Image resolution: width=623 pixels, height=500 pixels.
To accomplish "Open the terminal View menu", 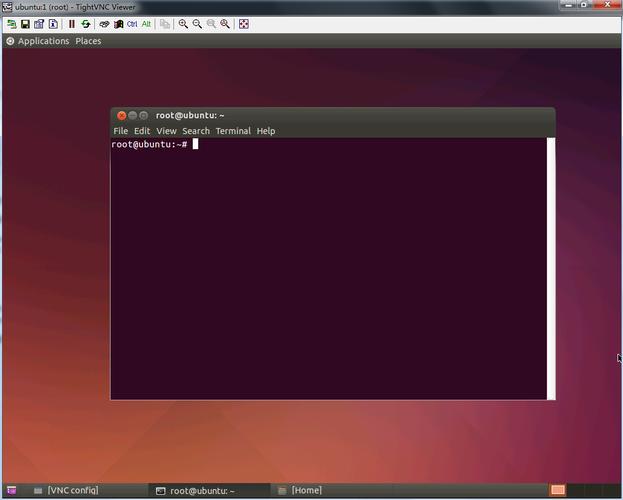I will 166,131.
